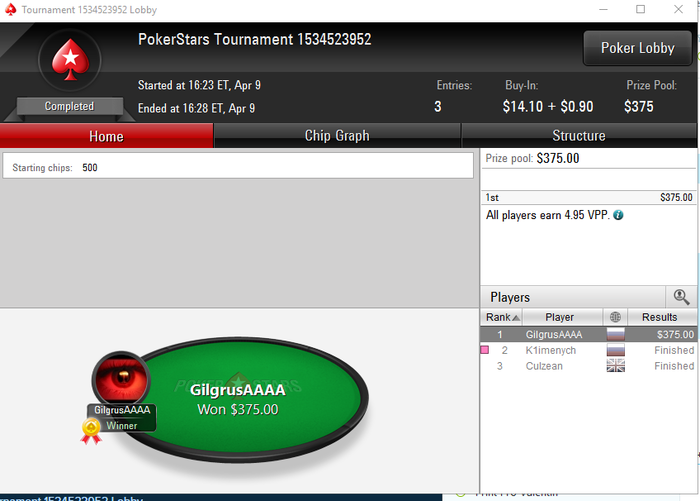This screenshot has height=501, width=700.
Task: Click the pink color tag beside K1imenych
Action: click(484, 350)
